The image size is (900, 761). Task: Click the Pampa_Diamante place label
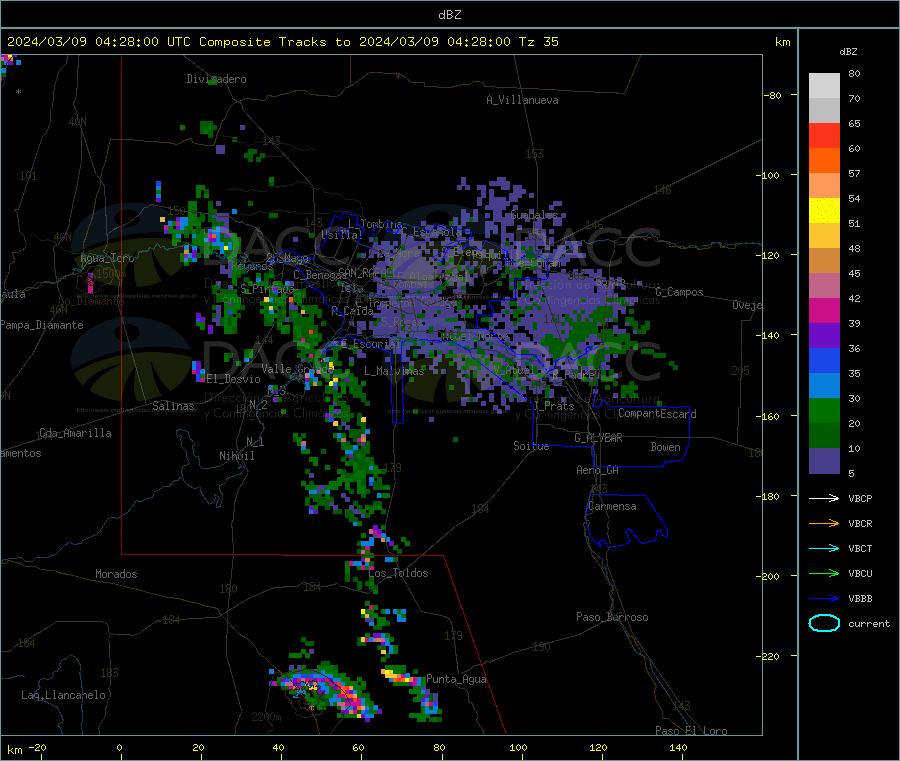(x=42, y=325)
